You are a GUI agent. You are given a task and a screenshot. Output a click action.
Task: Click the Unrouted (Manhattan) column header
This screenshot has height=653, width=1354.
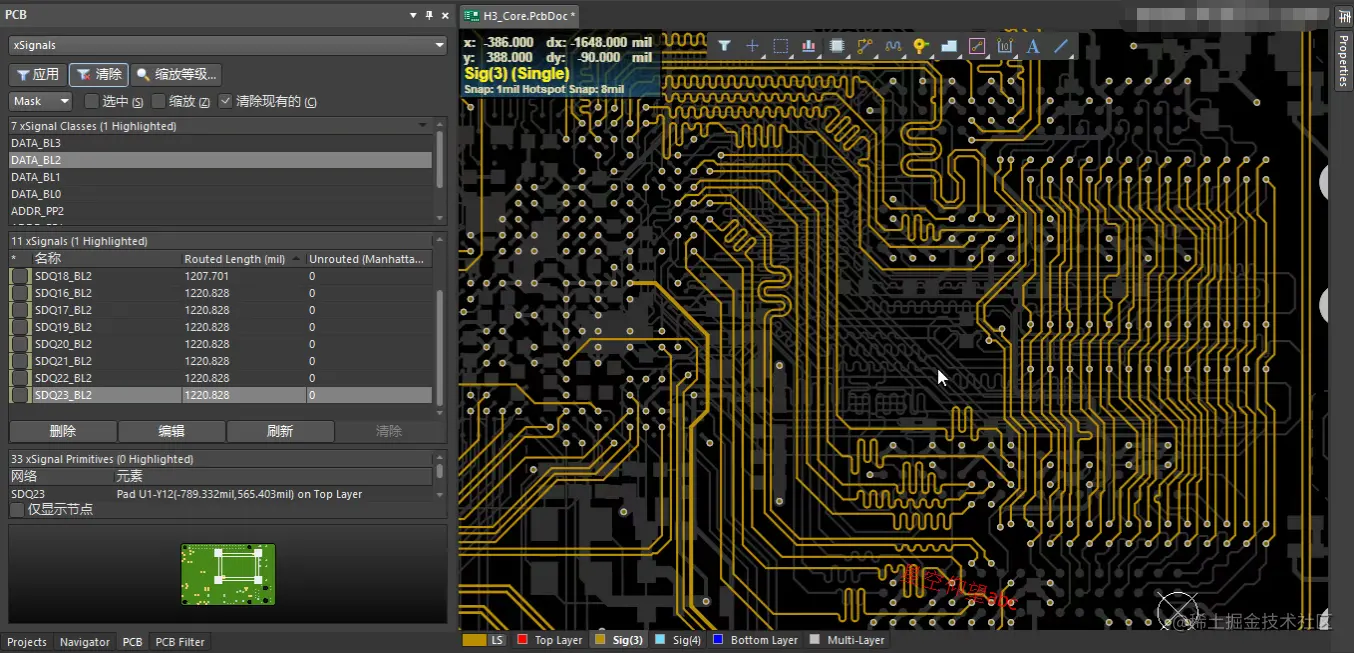tap(369, 259)
